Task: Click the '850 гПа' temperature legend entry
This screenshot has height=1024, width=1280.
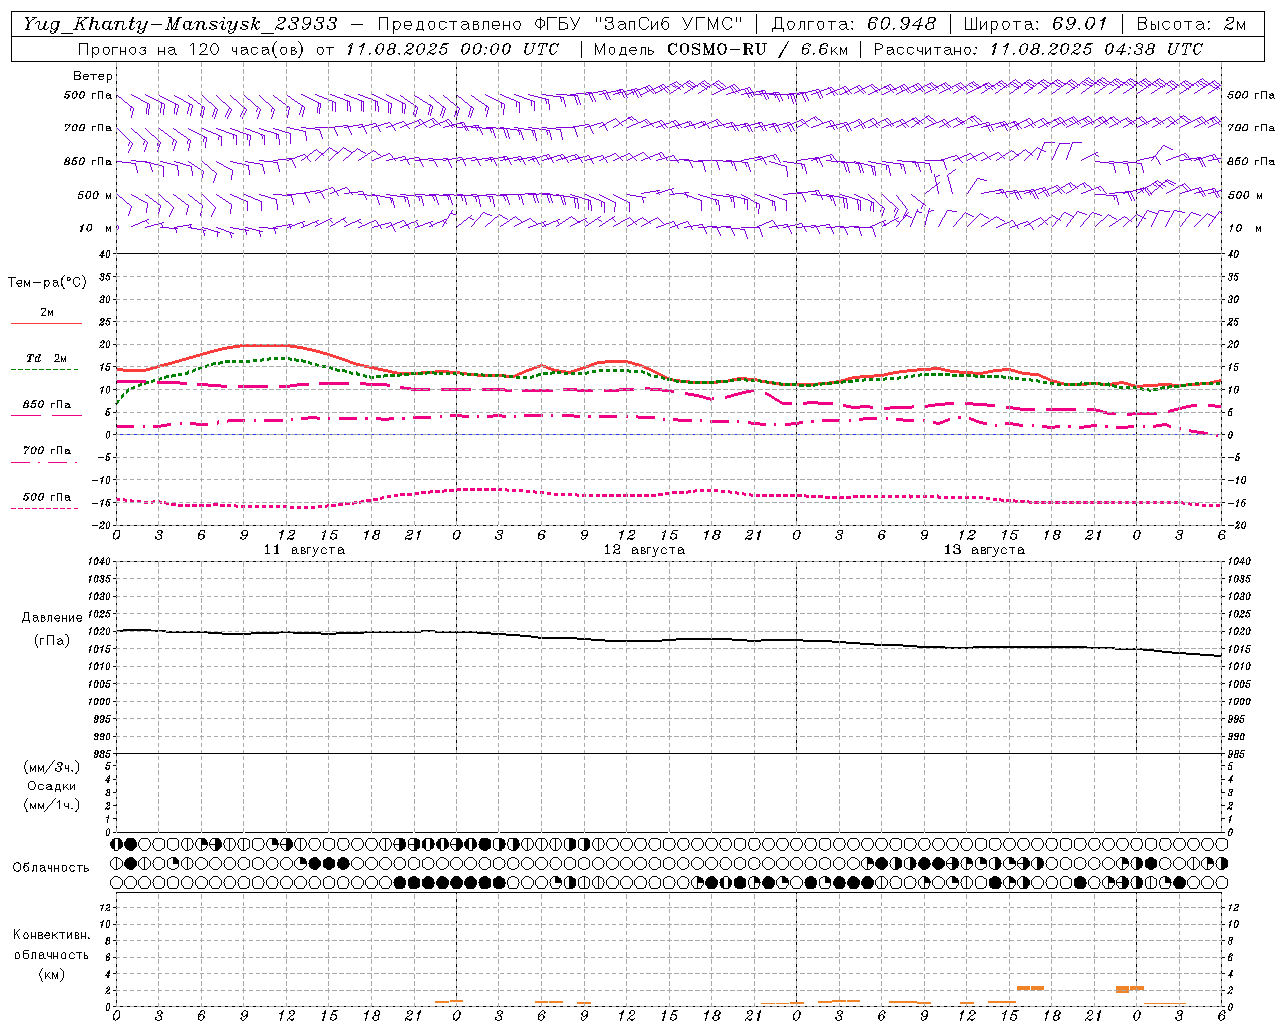Action: coord(47,404)
